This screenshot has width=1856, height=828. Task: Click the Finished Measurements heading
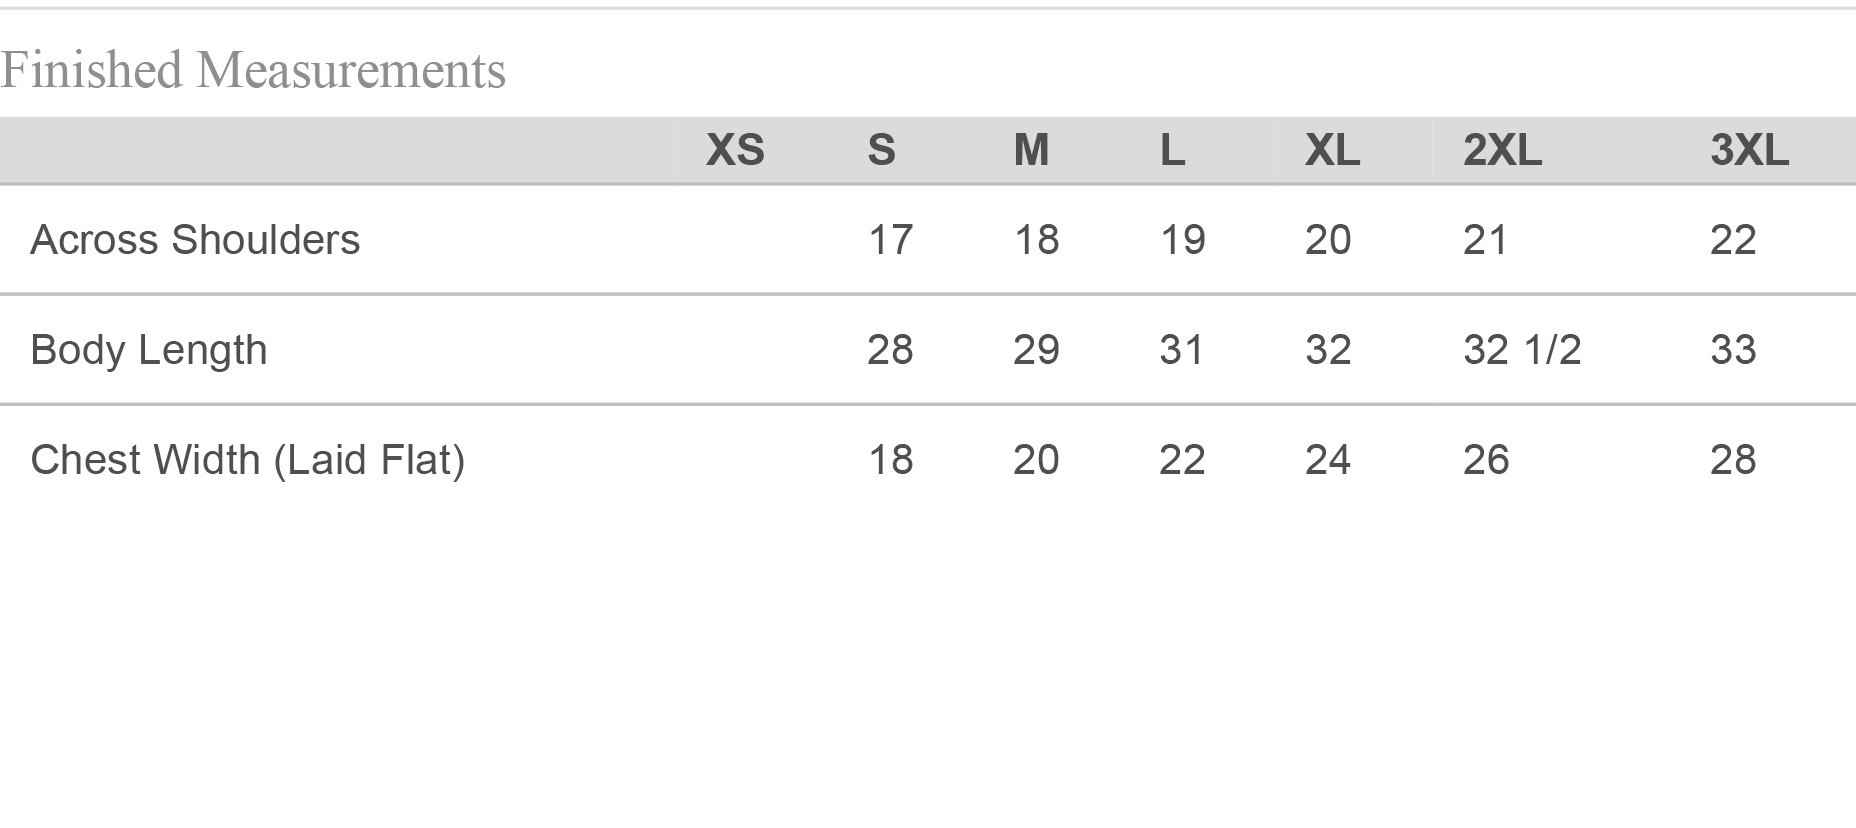253,71
